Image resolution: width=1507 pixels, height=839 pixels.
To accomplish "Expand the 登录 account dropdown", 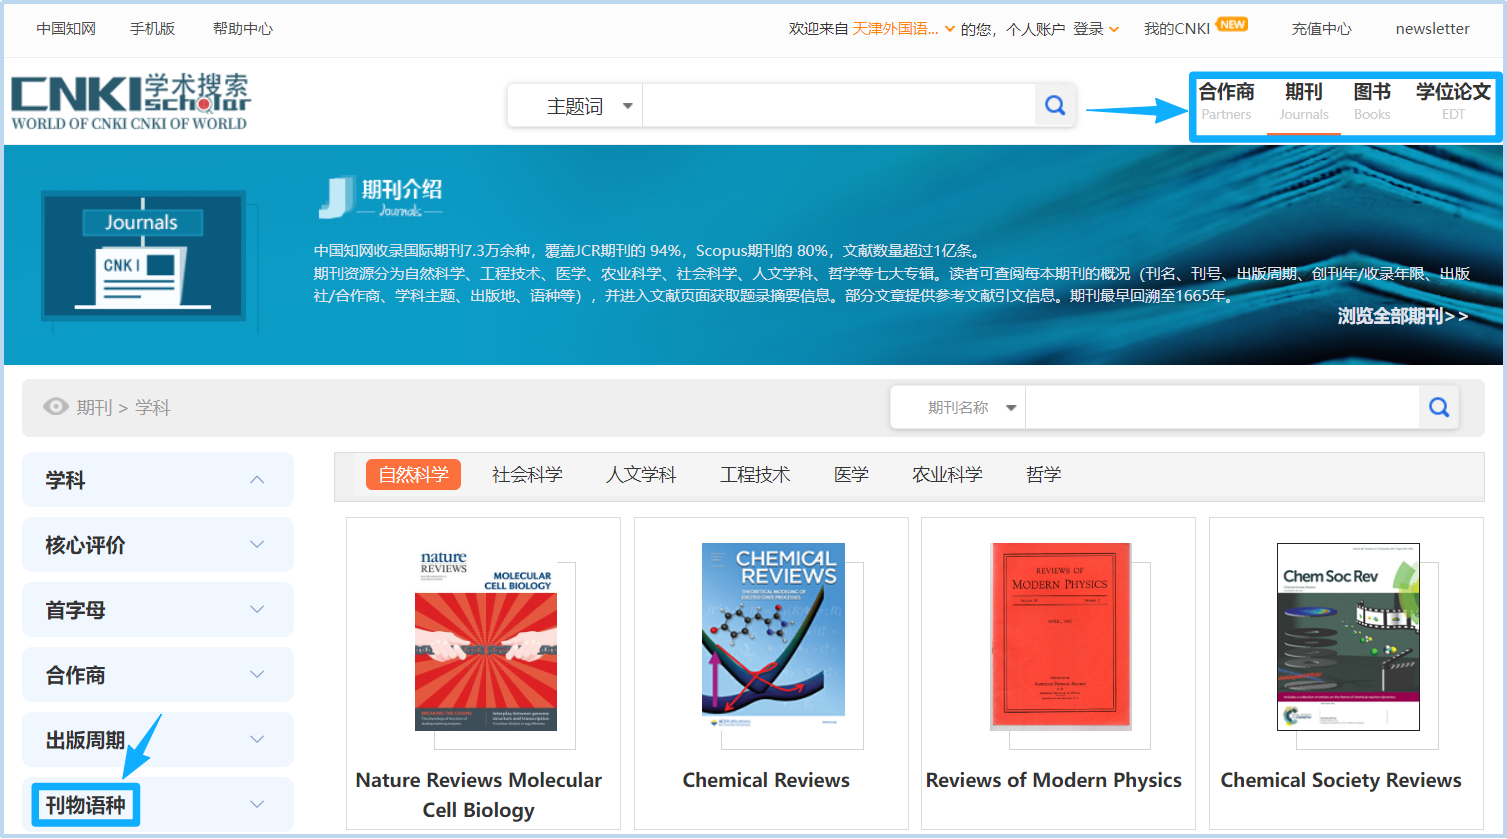I will click(1096, 29).
